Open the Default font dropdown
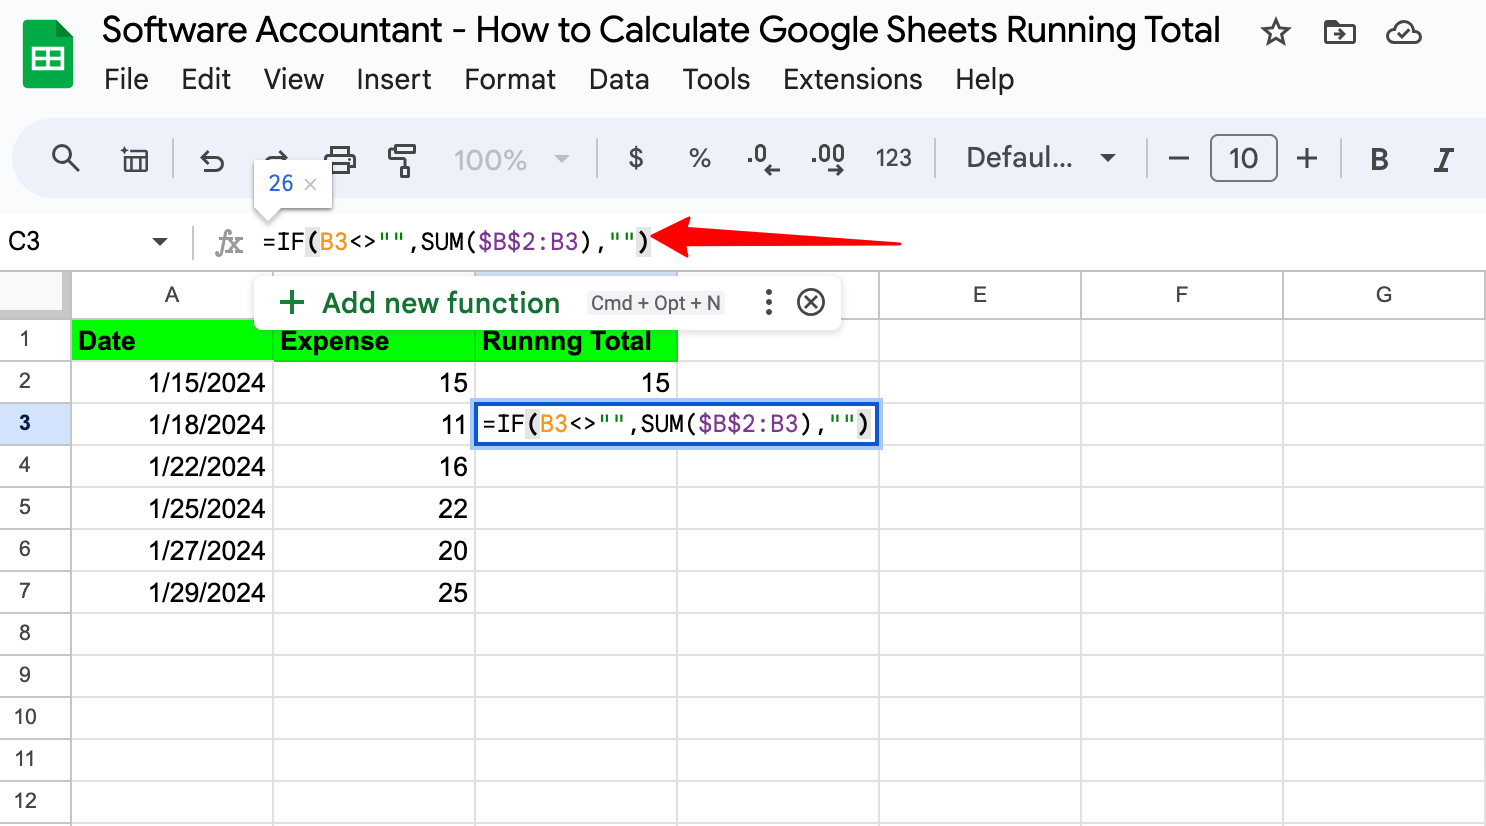Screen dimensions: 1486x826 (x=1040, y=158)
